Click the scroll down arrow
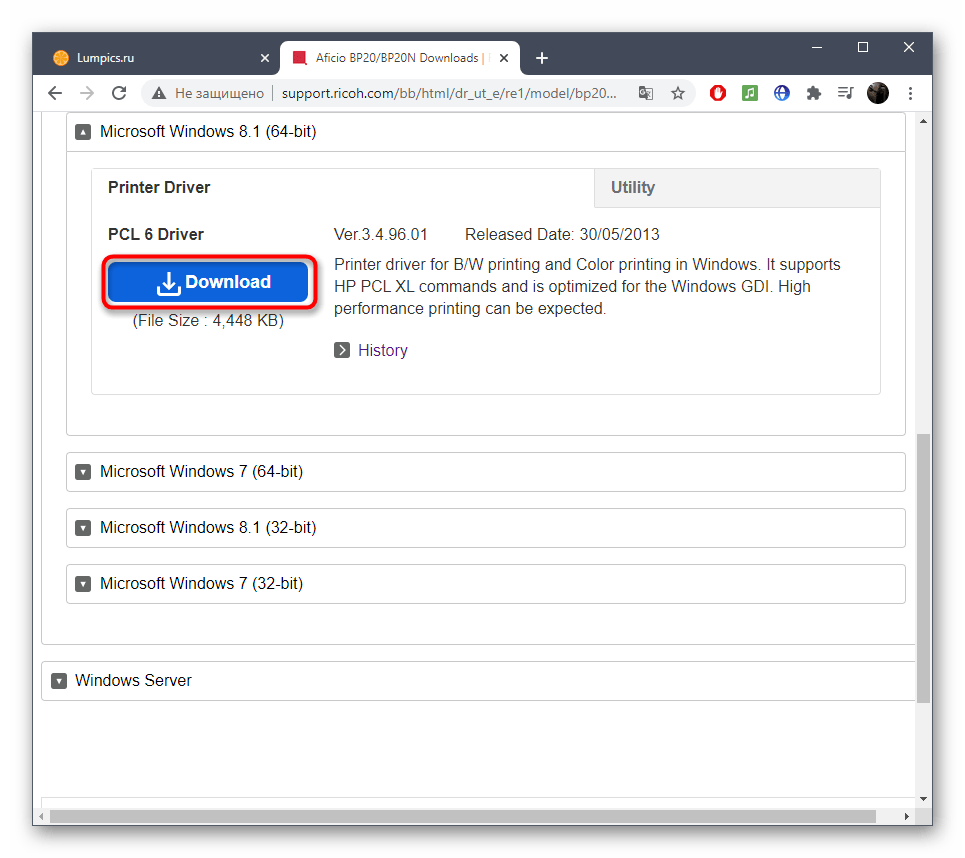Screen dimensions: 965x858 [x=923, y=799]
